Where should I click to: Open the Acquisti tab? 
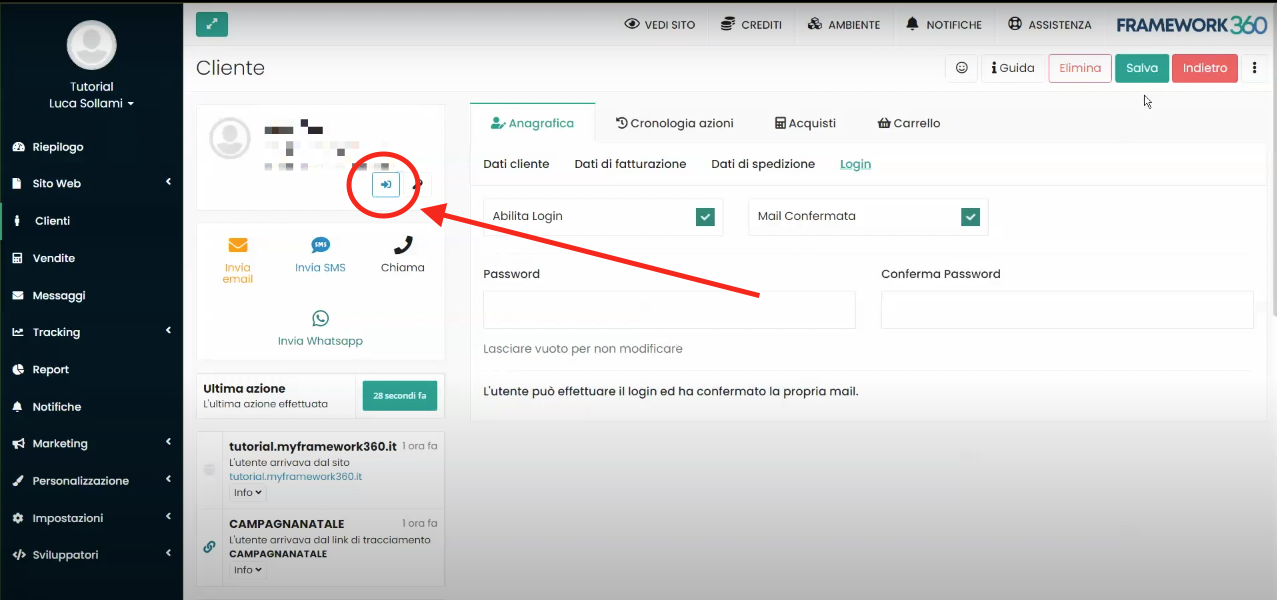click(805, 123)
